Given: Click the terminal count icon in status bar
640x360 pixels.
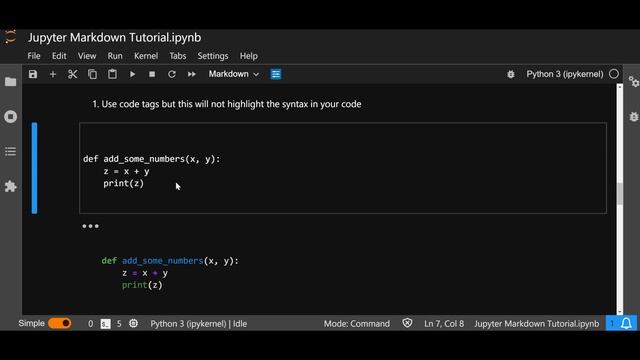Looking at the screenshot, I should click(x=105, y=324).
